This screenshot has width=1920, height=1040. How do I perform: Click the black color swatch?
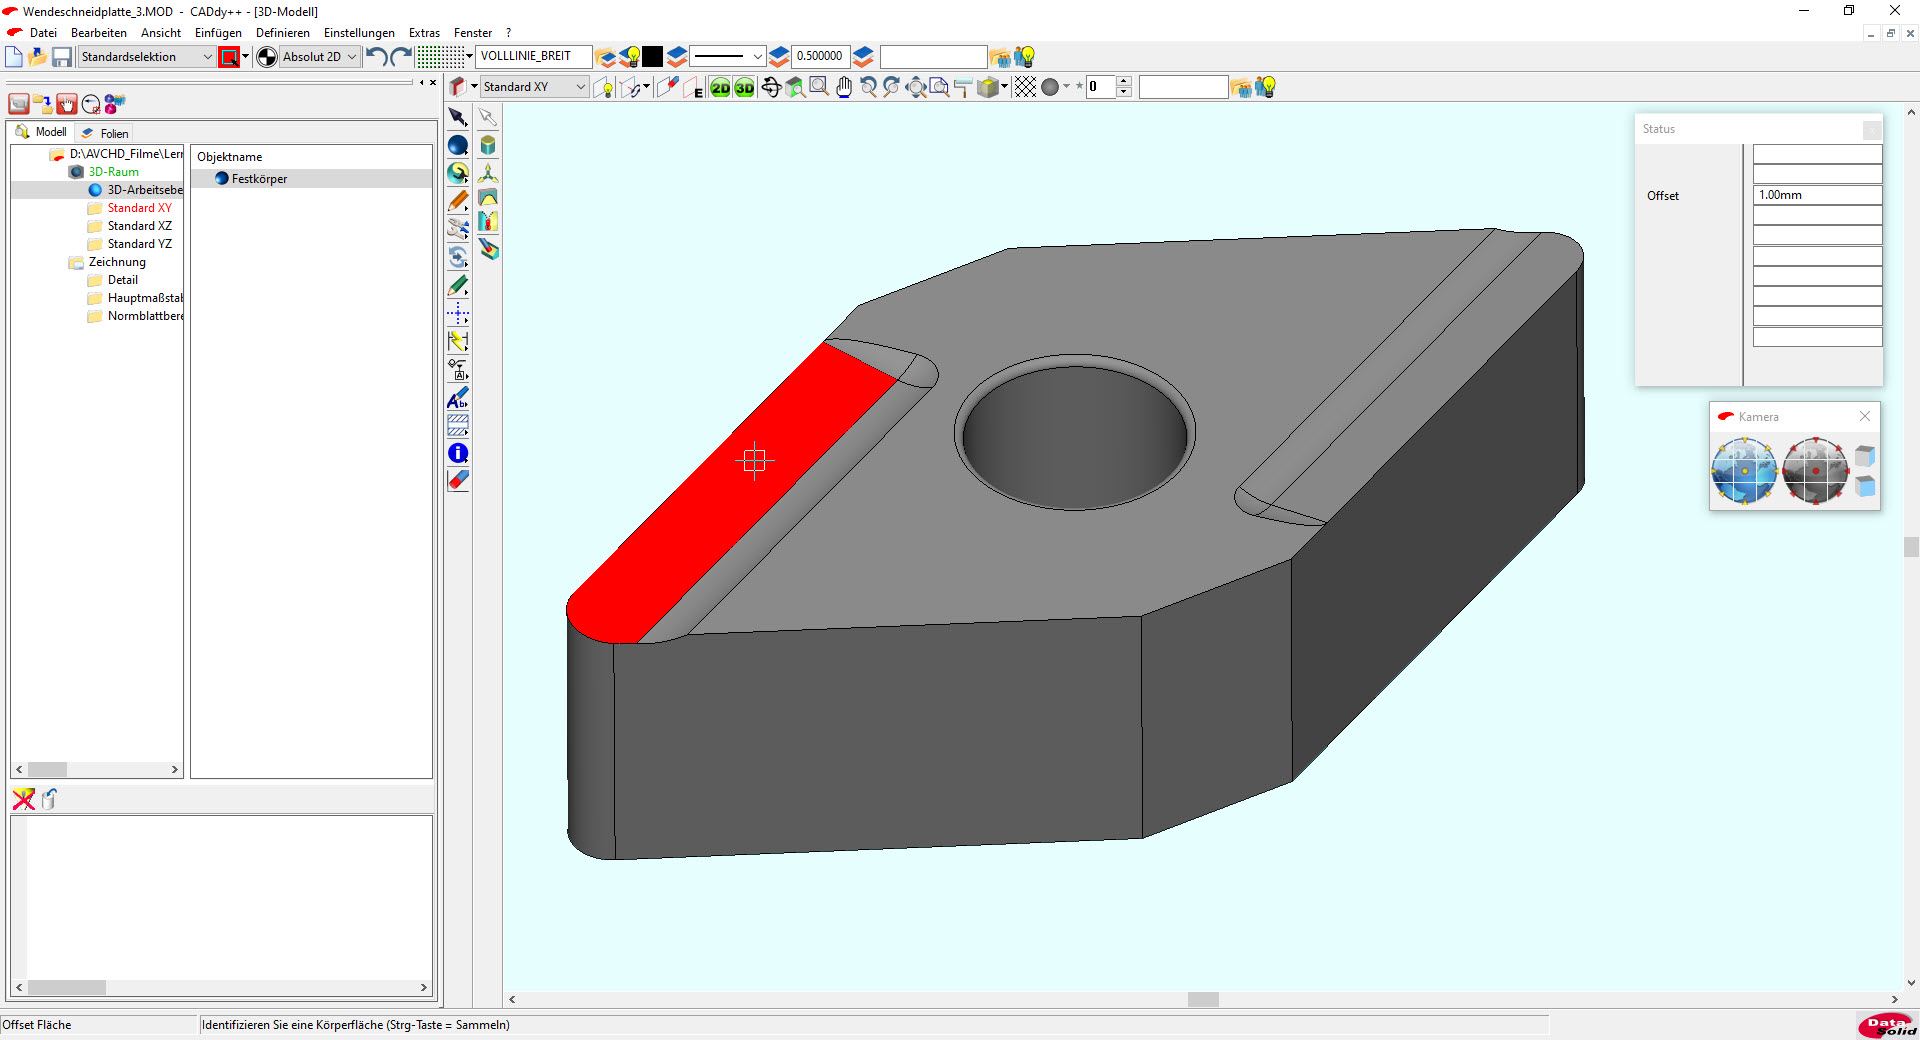pyautogui.click(x=652, y=57)
